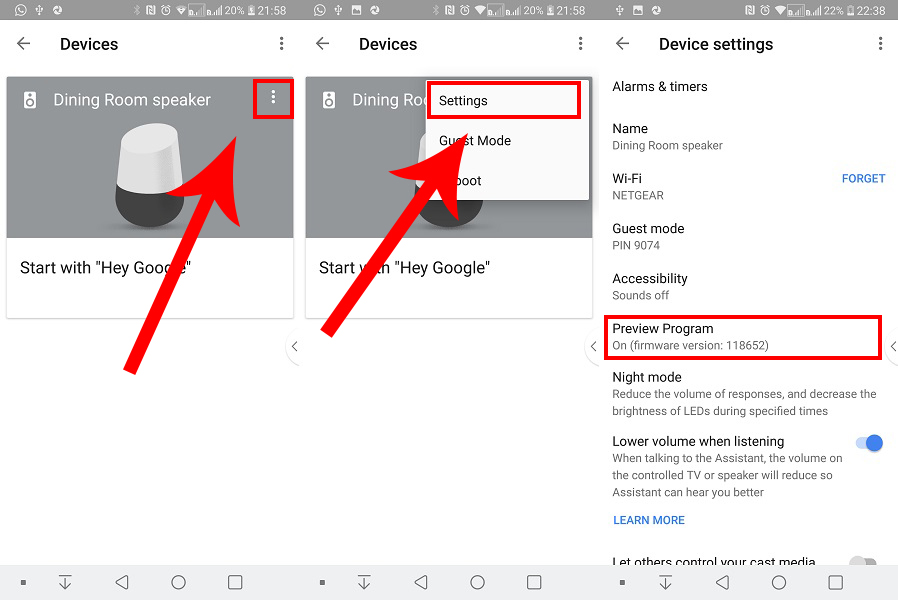Enable Let others control your cast media
This screenshot has width=898, height=600.
(x=864, y=565)
